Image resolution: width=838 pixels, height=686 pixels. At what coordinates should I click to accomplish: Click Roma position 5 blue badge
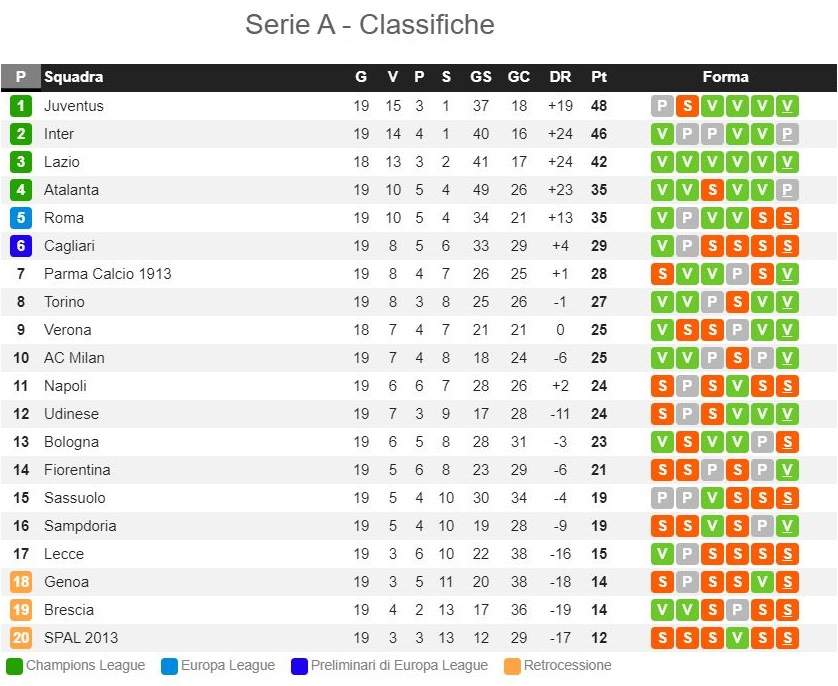pos(21,218)
